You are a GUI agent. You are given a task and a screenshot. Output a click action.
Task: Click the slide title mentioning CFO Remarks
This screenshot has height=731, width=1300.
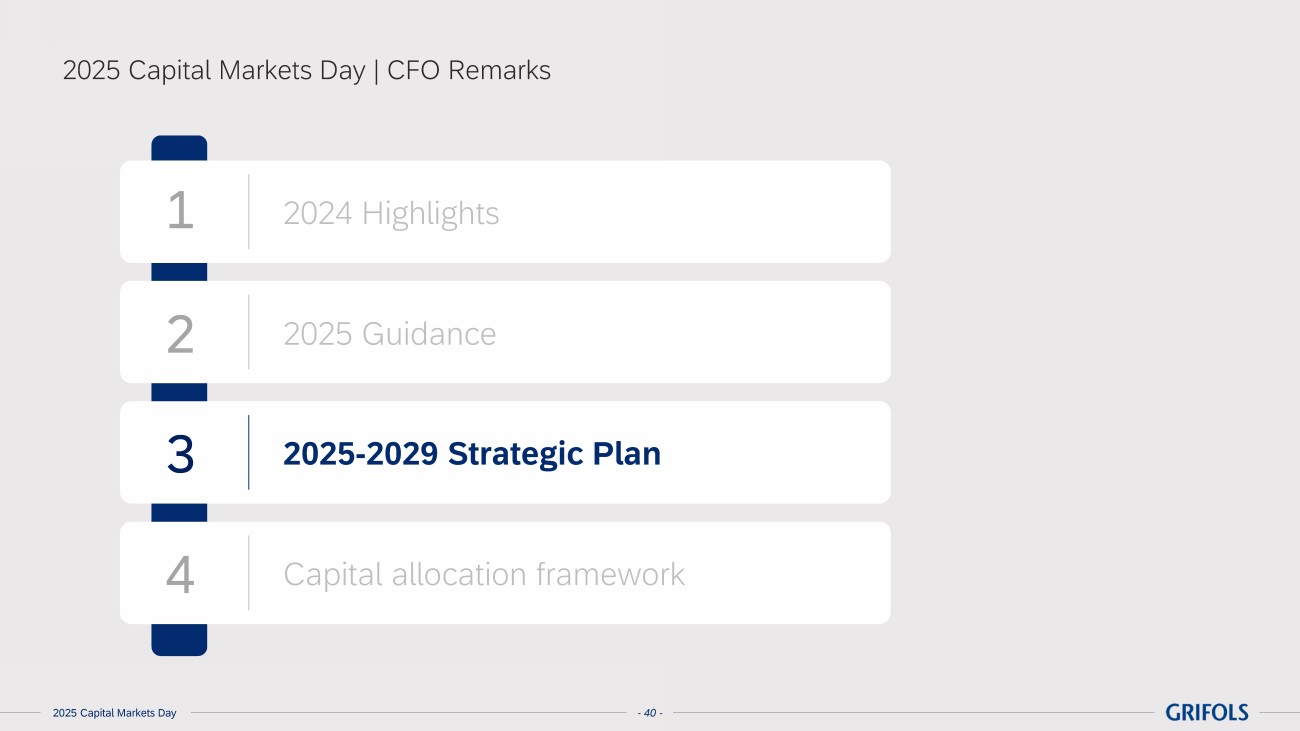[306, 71]
